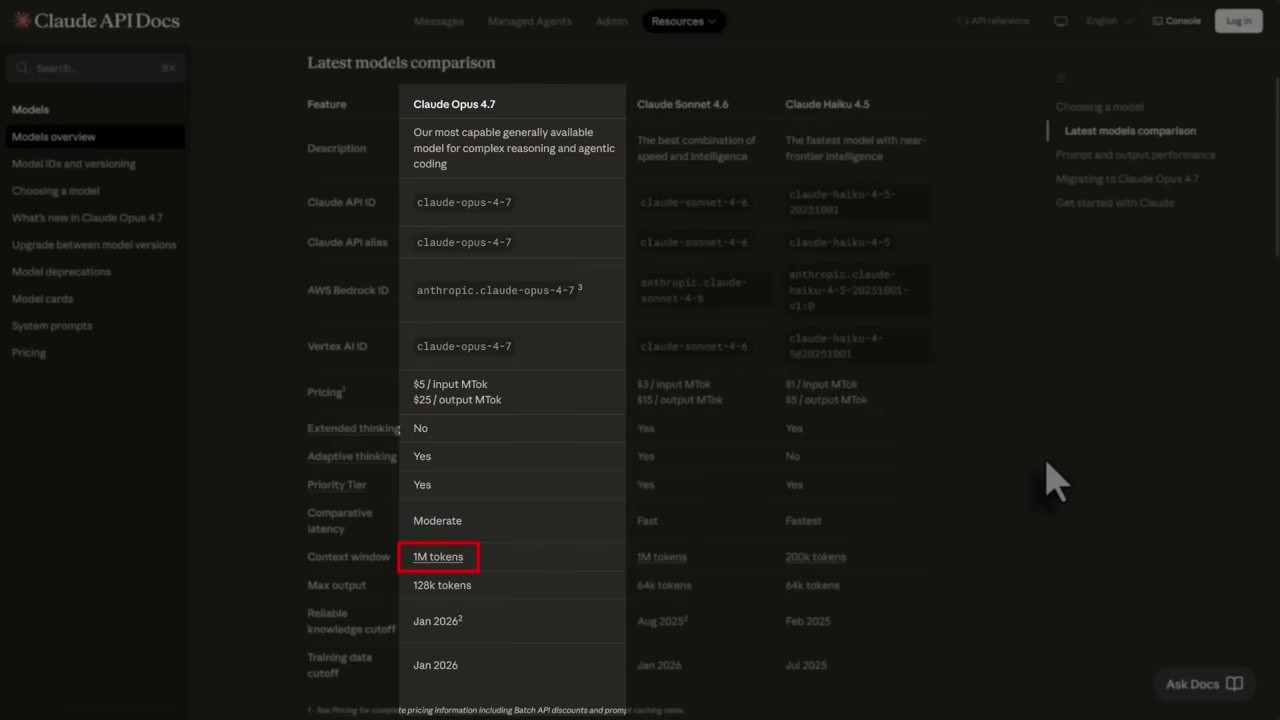Open What's new in Claude Opus 4.7

87,218
